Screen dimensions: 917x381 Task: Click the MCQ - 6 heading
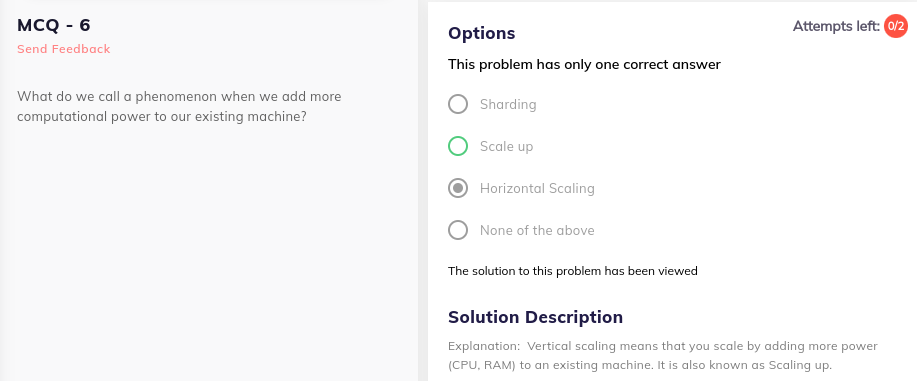click(x=54, y=25)
